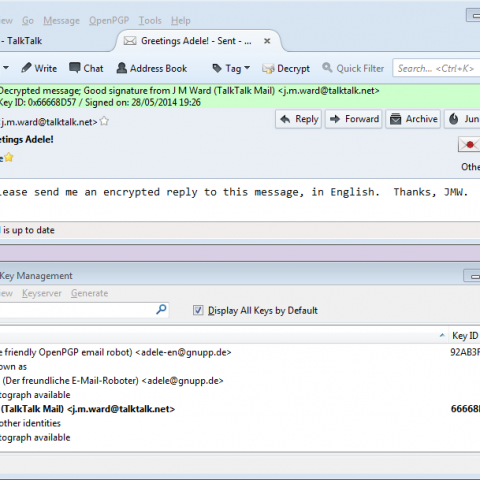The height and width of the screenshot is (480, 480).
Task: Open the Help menu
Action: click(x=181, y=21)
